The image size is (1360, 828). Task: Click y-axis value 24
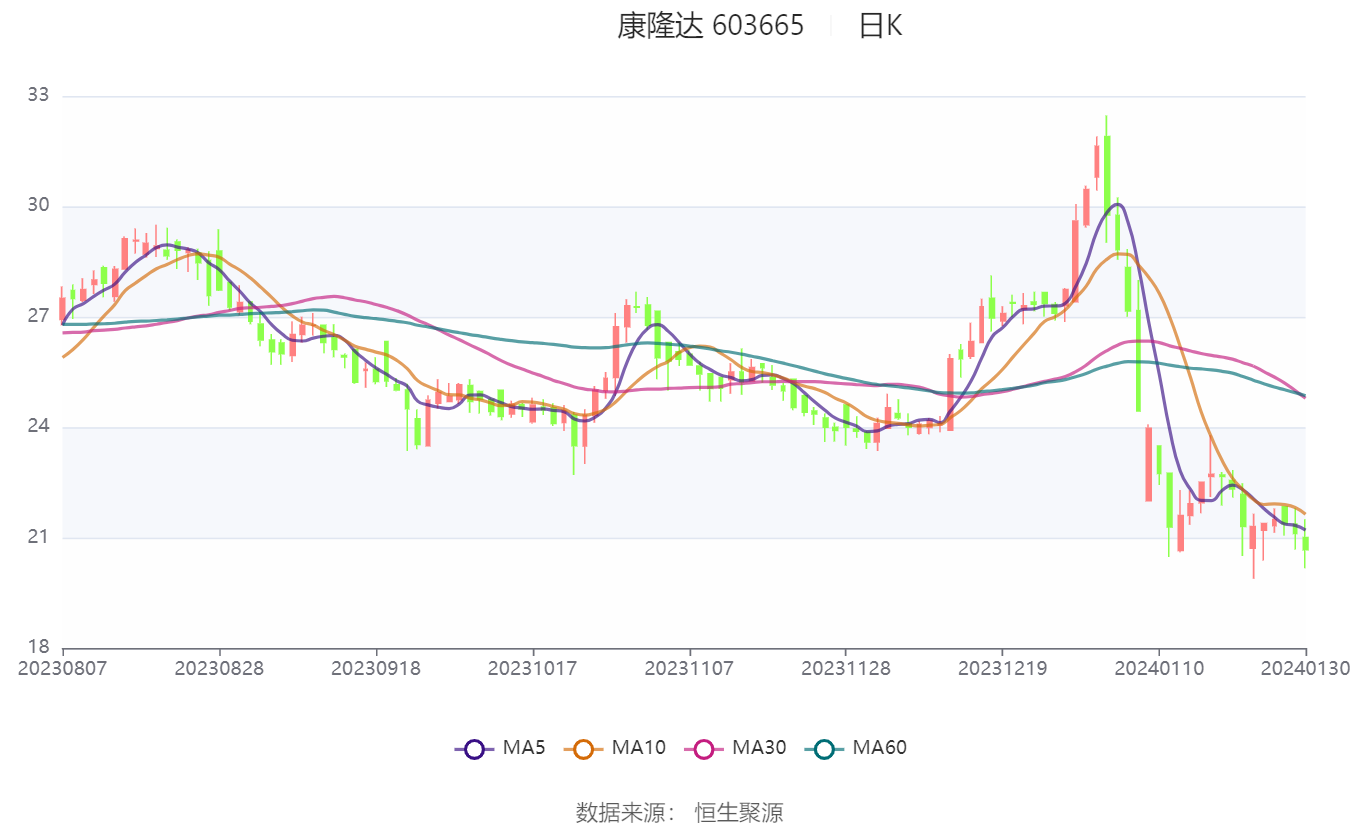(x=38, y=427)
